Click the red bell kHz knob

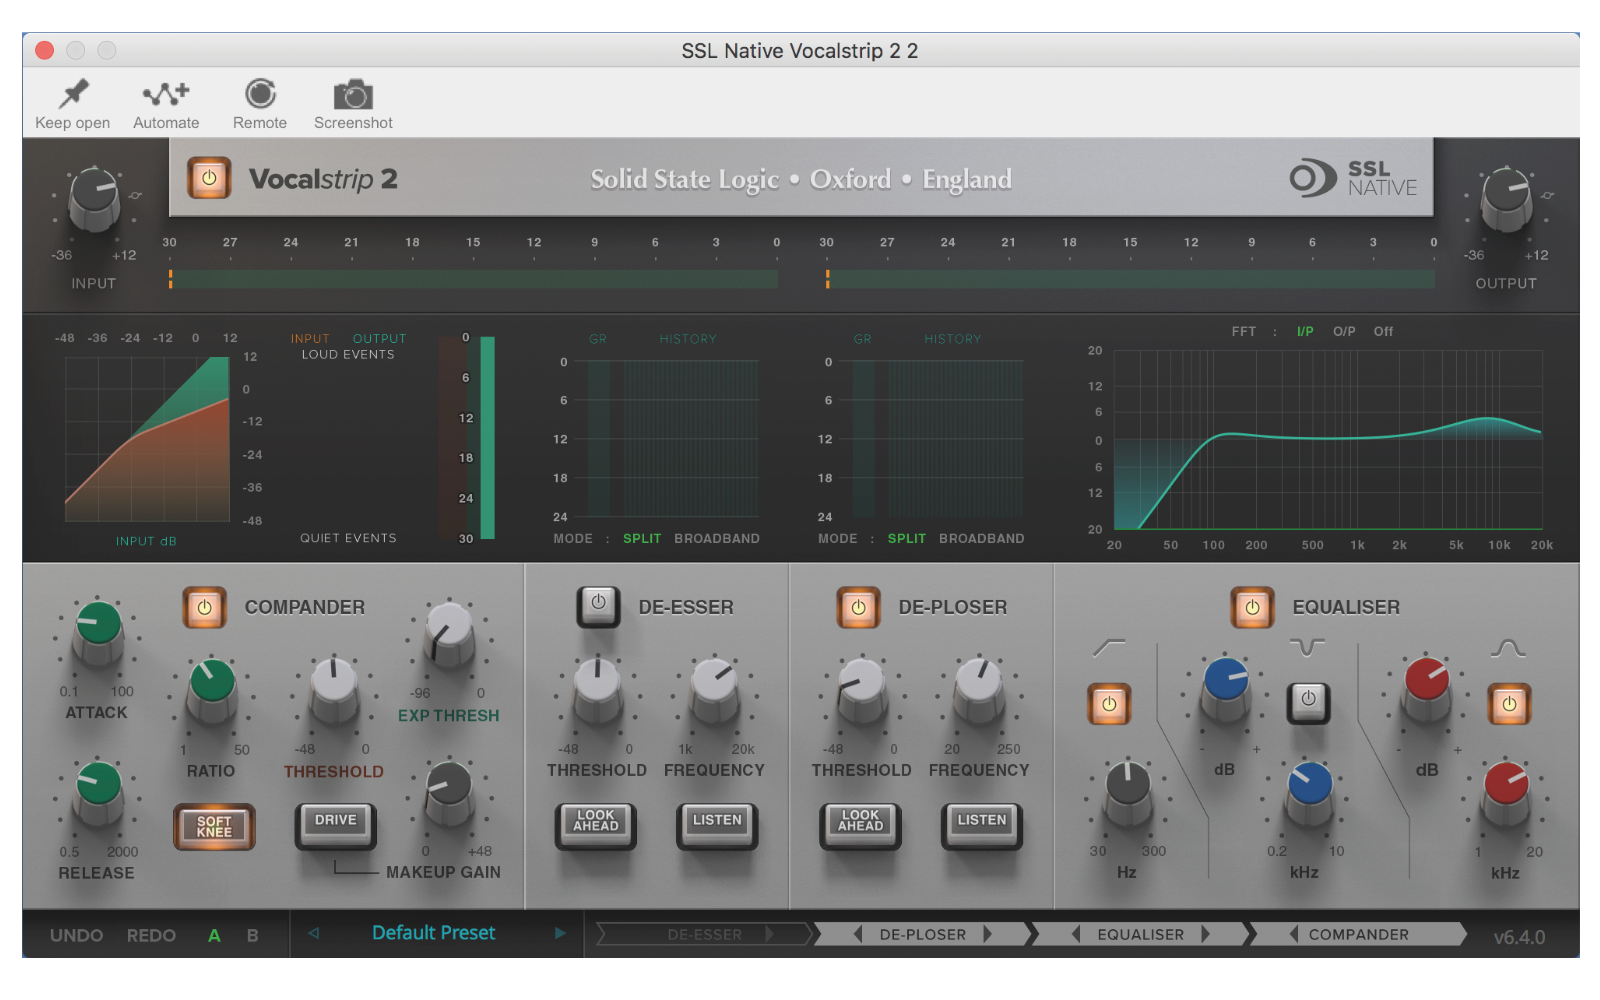pos(1506,793)
